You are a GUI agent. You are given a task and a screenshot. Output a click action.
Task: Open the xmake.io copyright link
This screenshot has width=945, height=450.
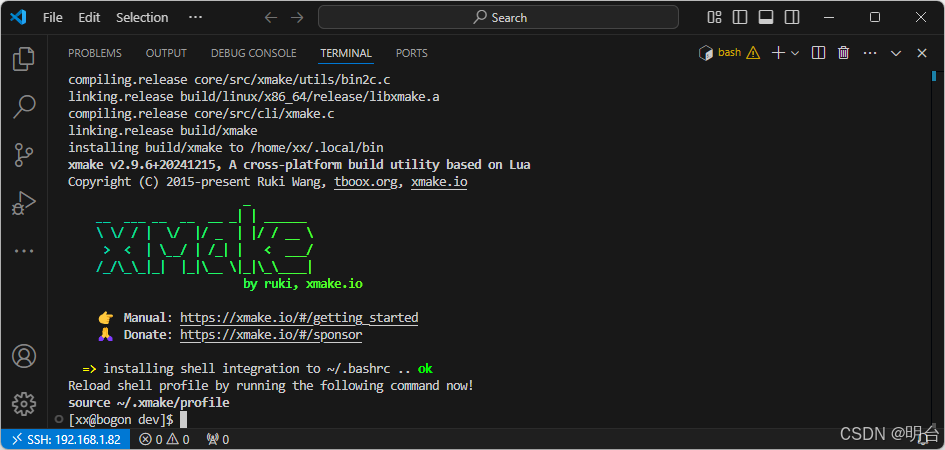click(439, 182)
